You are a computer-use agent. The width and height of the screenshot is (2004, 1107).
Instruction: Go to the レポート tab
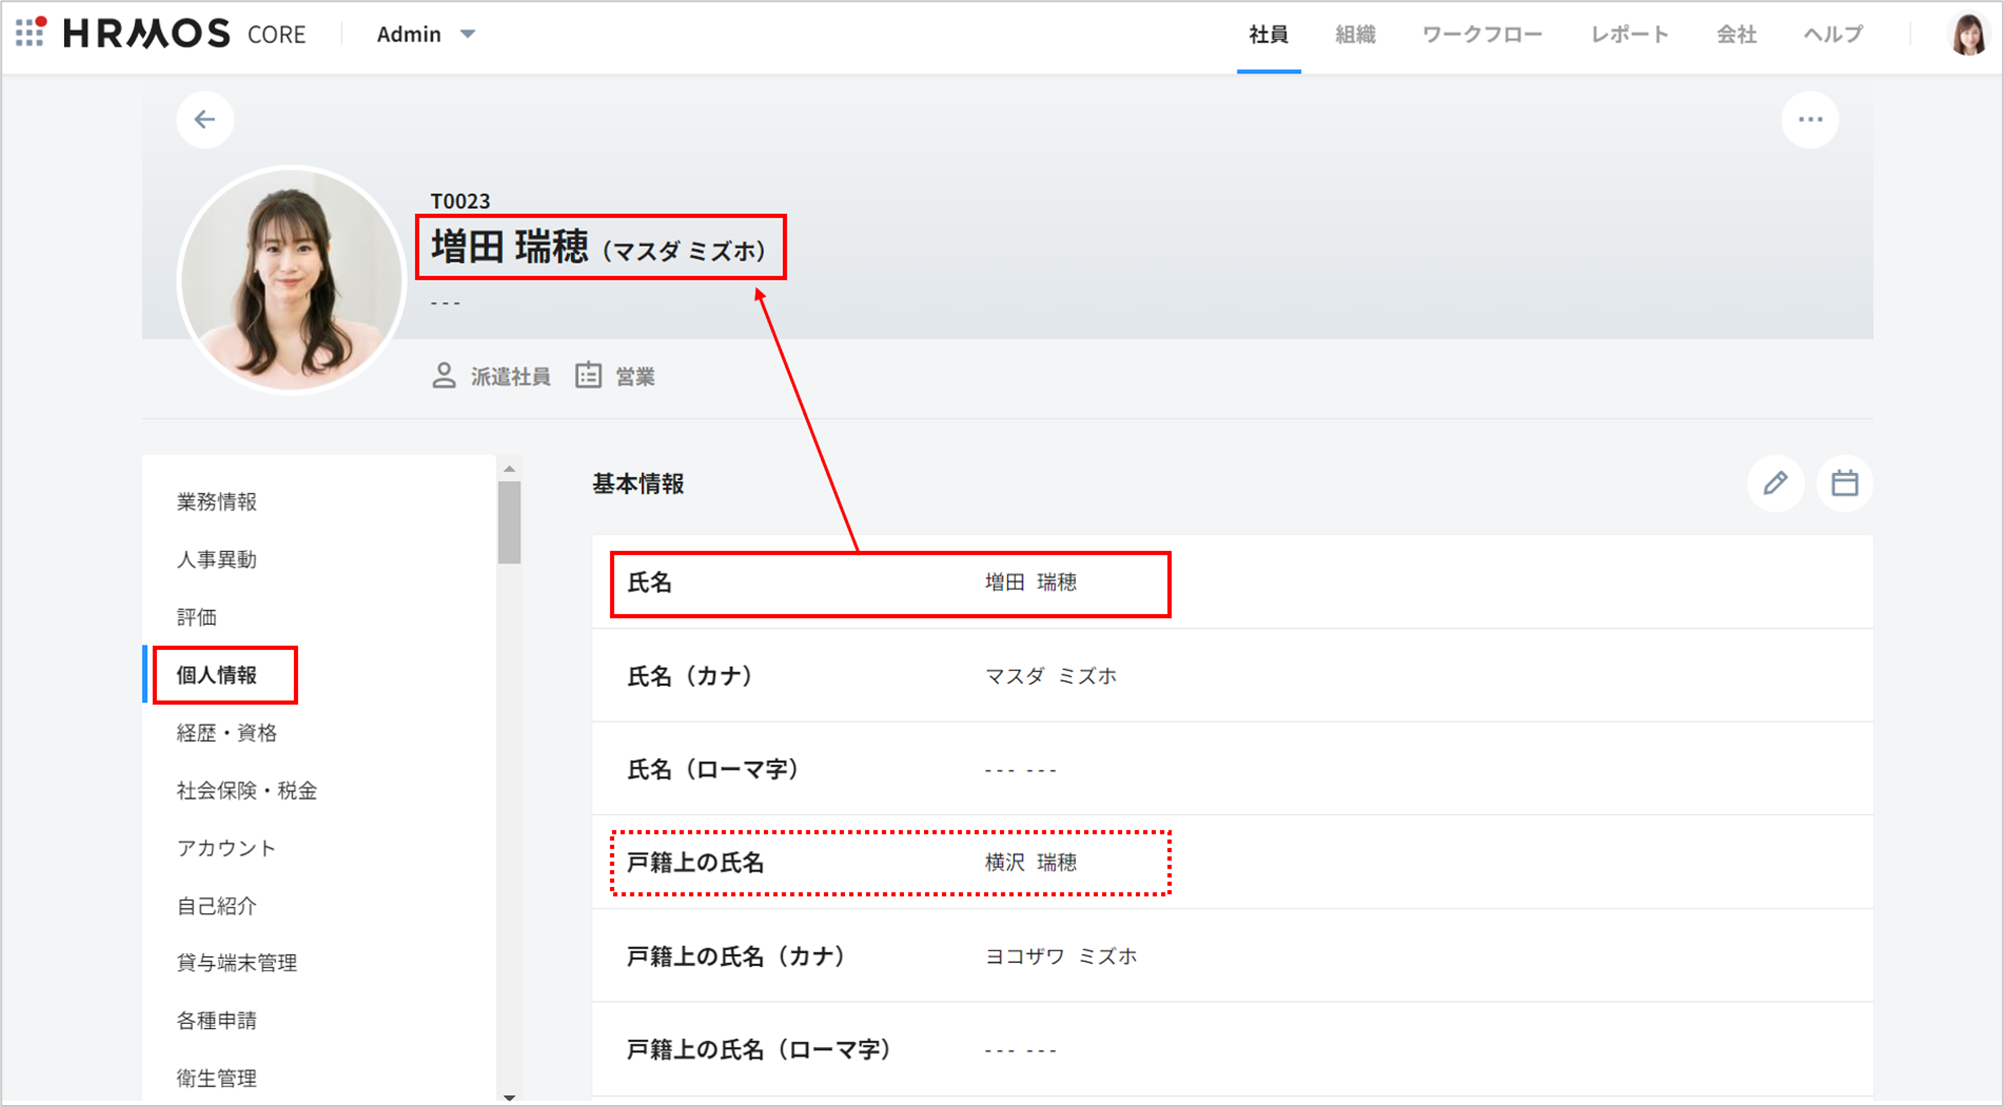1630,35
